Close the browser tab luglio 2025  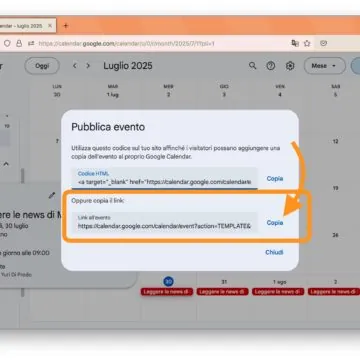click(50, 26)
